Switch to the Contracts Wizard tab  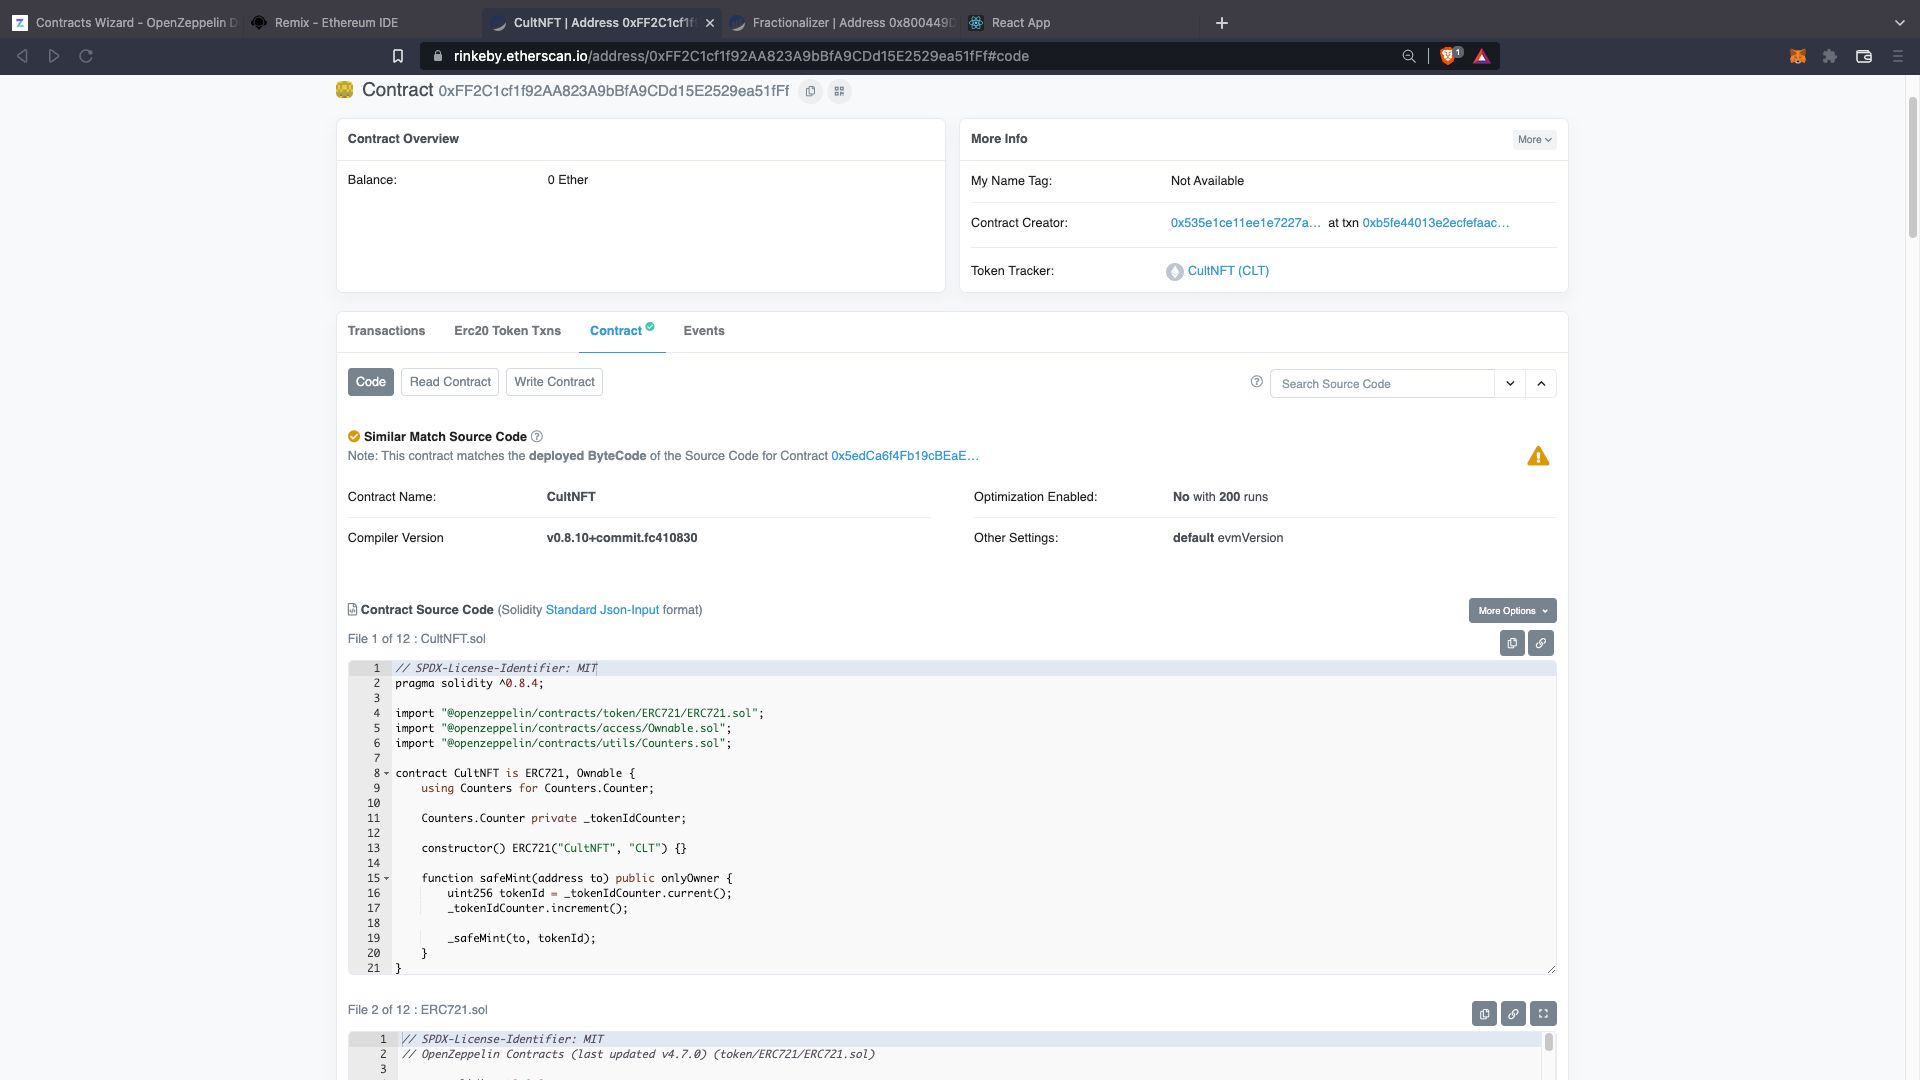tap(124, 22)
